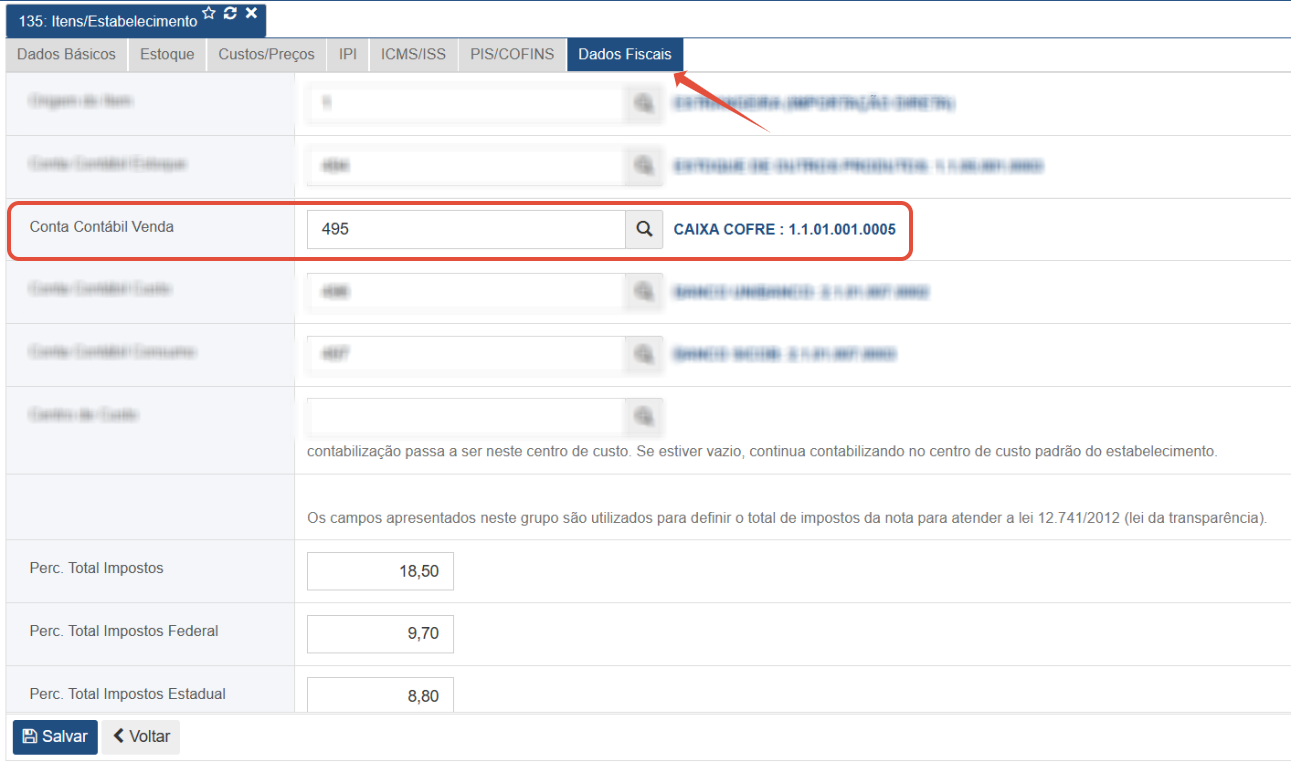
Task: Select the Dados Fiscais tab
Action: [625, 54]
